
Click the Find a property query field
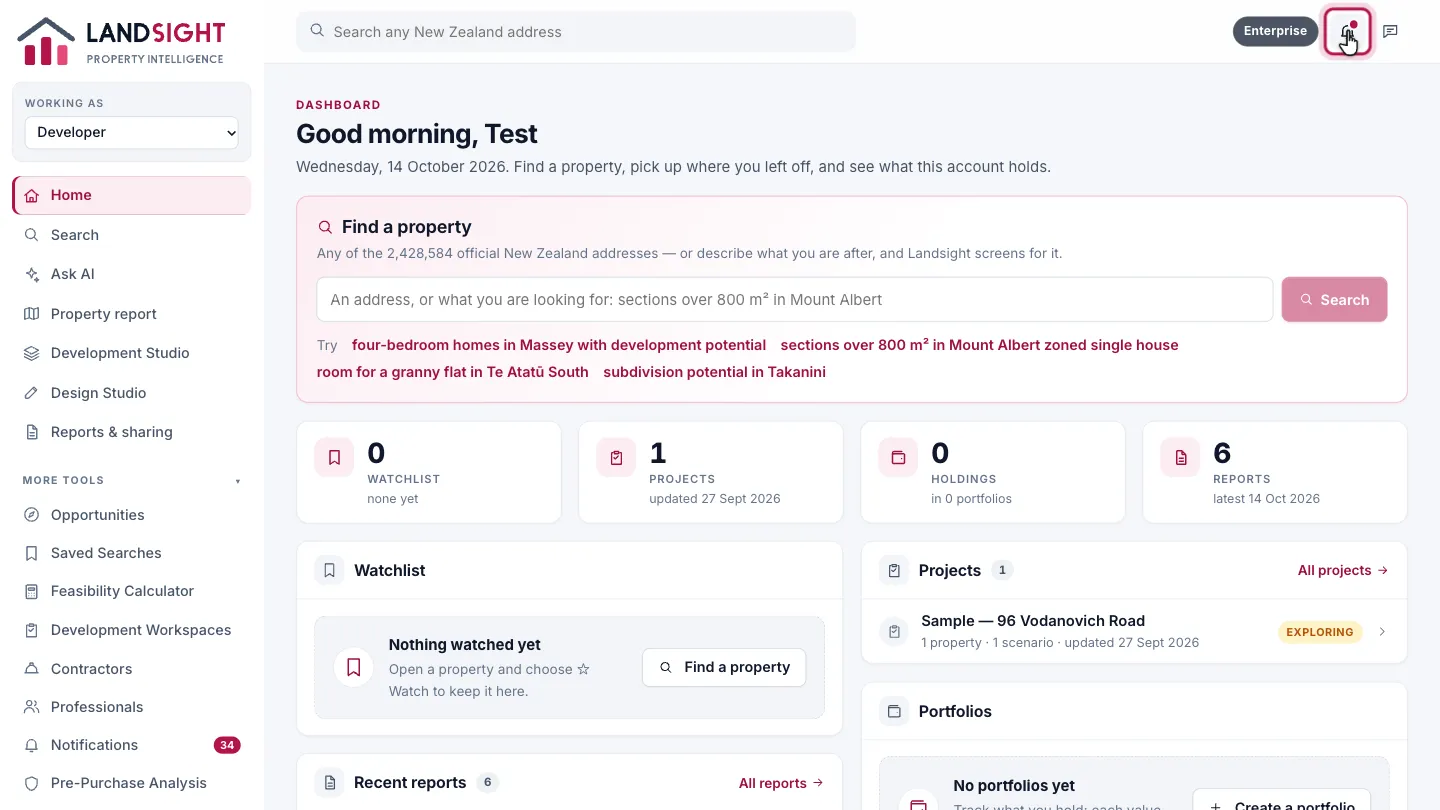(795, 299)
